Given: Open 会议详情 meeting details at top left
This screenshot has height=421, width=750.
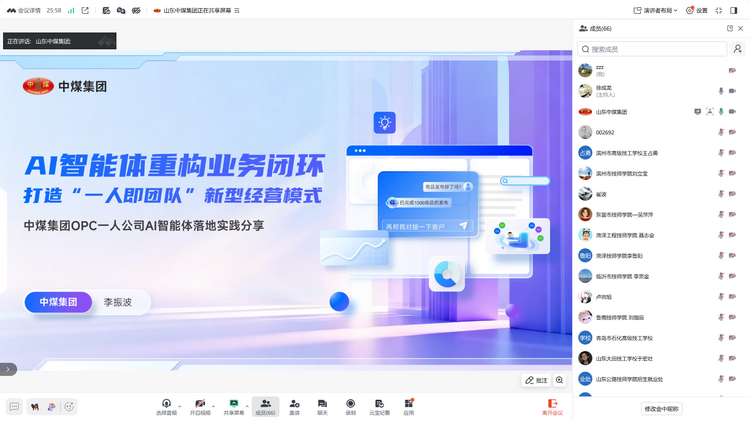Looking at the screenshot, I should [x=24, y=11].
